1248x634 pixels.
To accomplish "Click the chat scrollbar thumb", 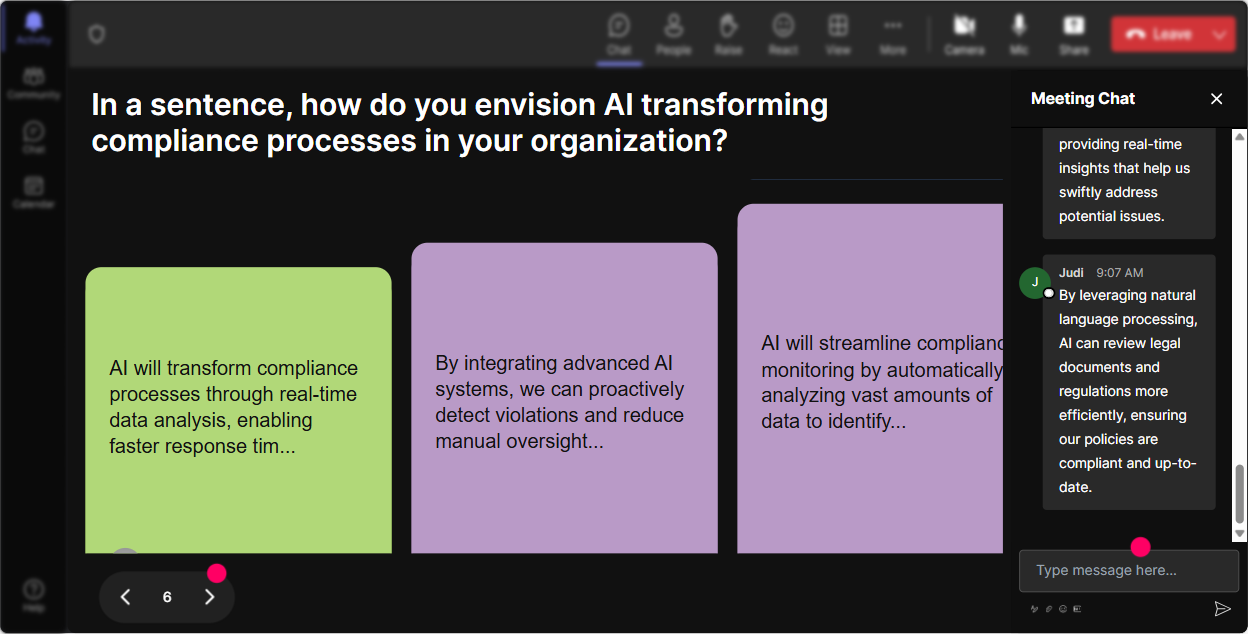I will (1240, 493).
